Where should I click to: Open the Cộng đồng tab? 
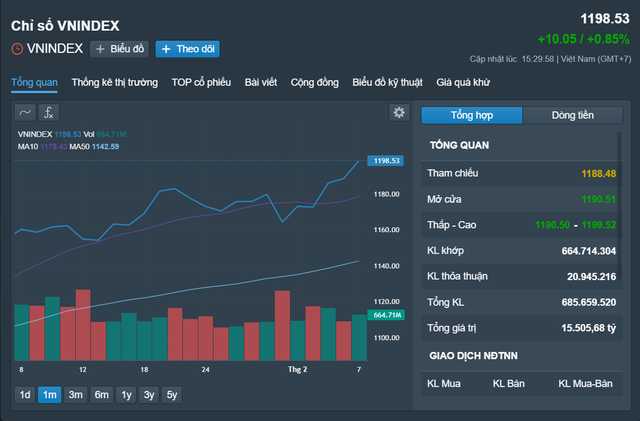pyautogui.click(x=314, y=83)
